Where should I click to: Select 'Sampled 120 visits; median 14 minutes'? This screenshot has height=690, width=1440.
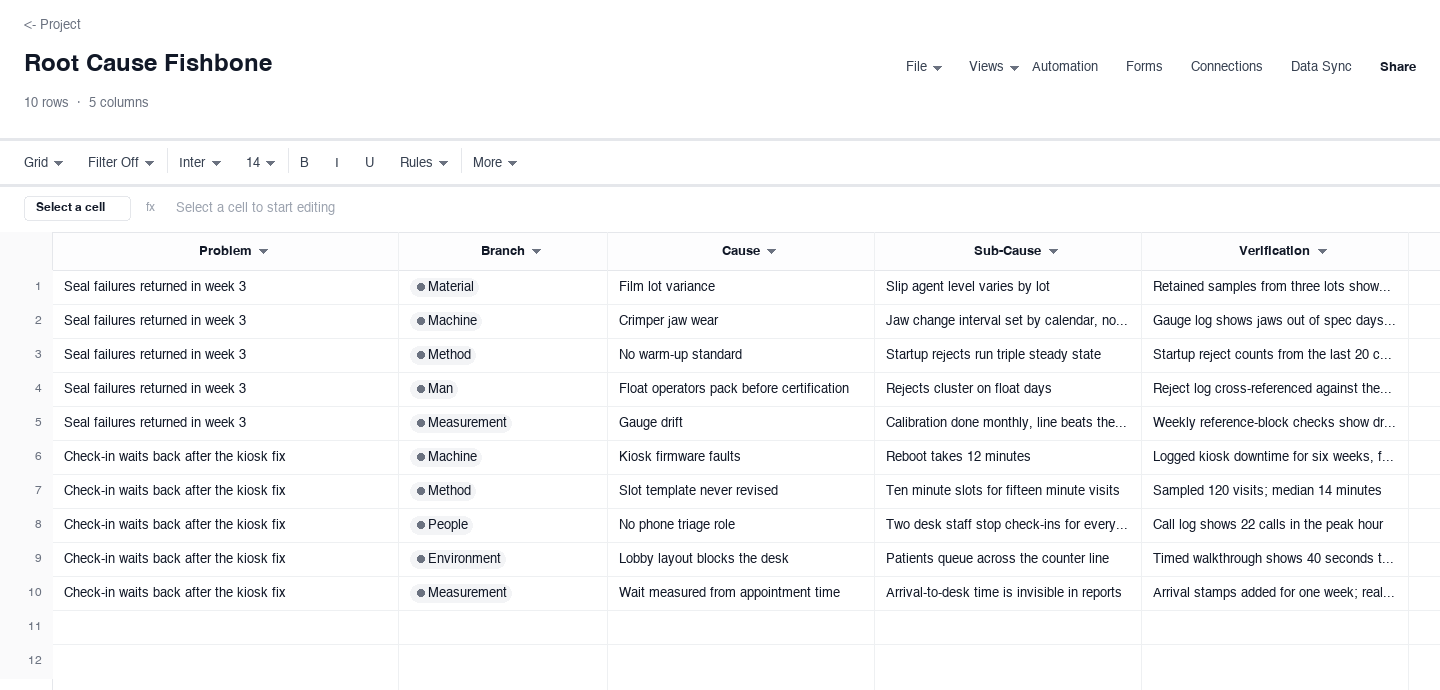(1275, 491)
